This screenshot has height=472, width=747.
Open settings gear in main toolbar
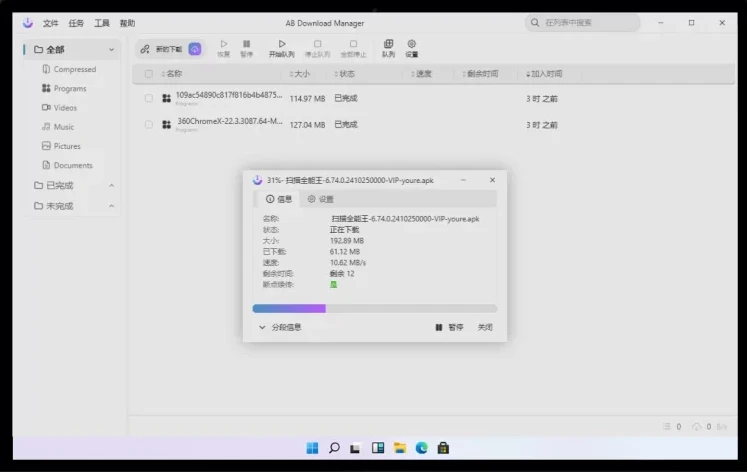tap(412, 43)
